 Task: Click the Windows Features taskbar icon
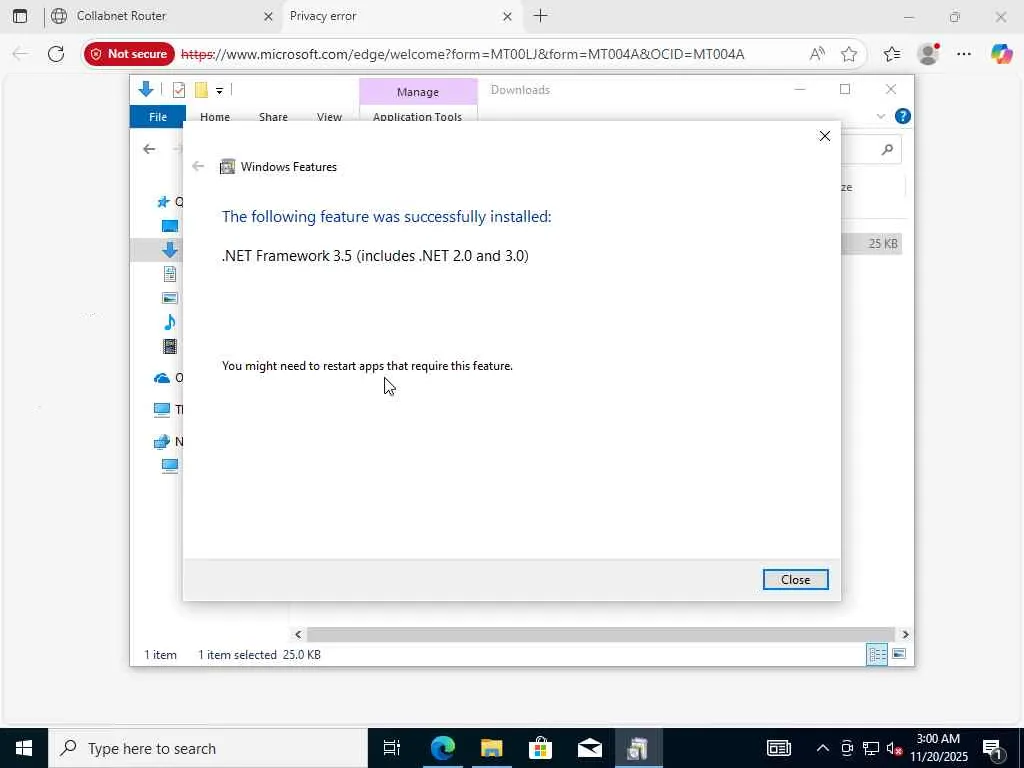(637, 748)
